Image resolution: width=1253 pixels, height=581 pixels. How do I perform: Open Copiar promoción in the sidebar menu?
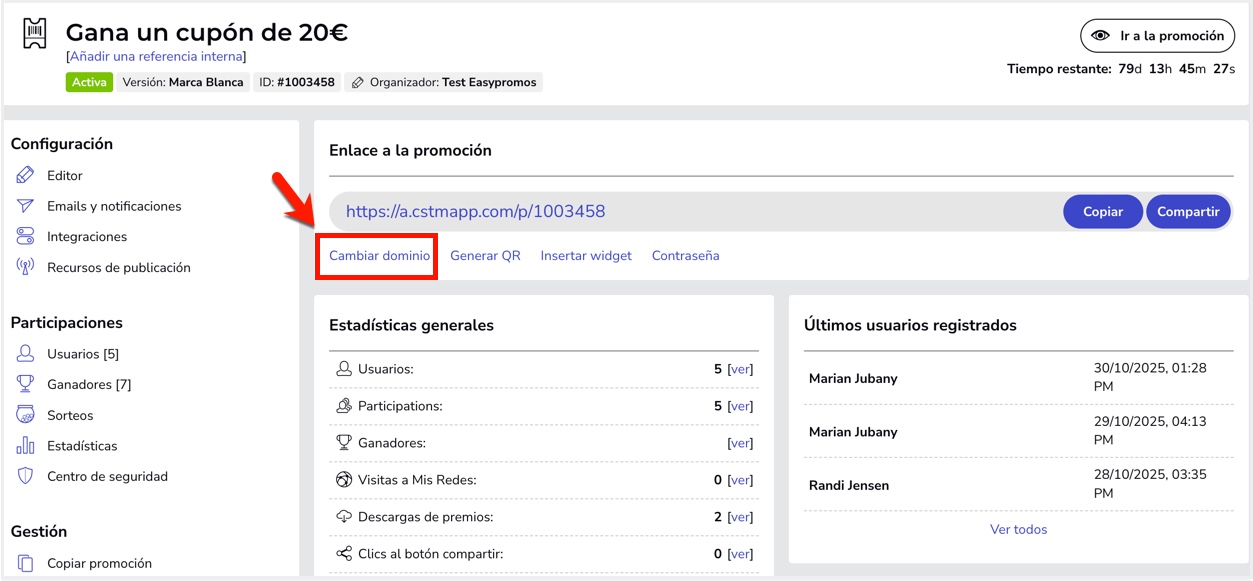point(99,564)
